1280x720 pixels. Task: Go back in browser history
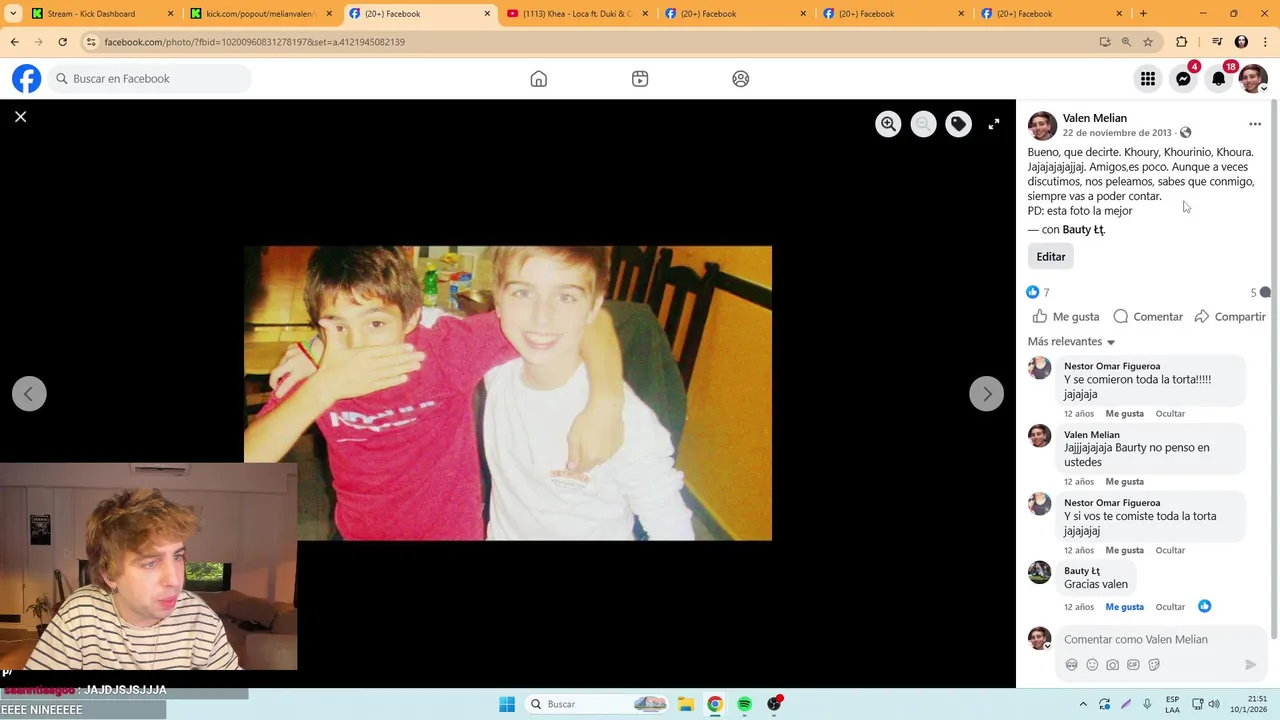15,42
